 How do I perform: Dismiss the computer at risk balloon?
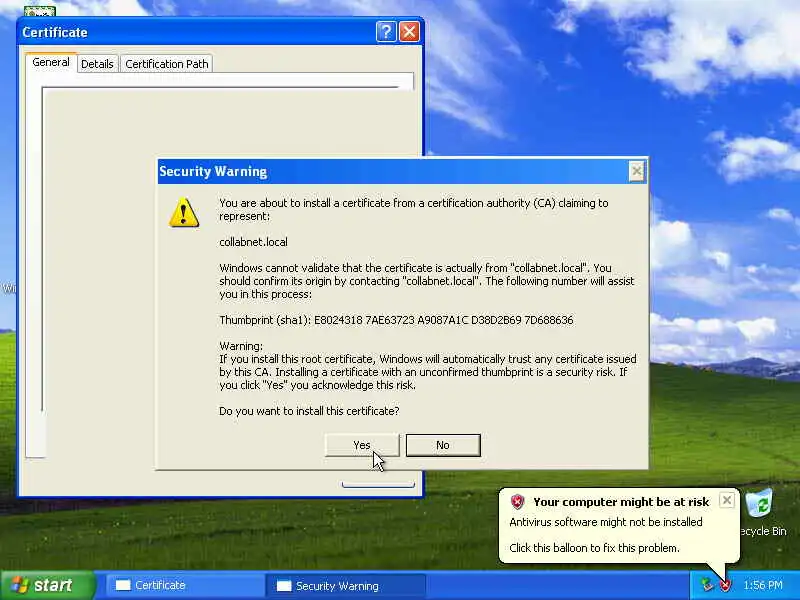coord(727,500)
